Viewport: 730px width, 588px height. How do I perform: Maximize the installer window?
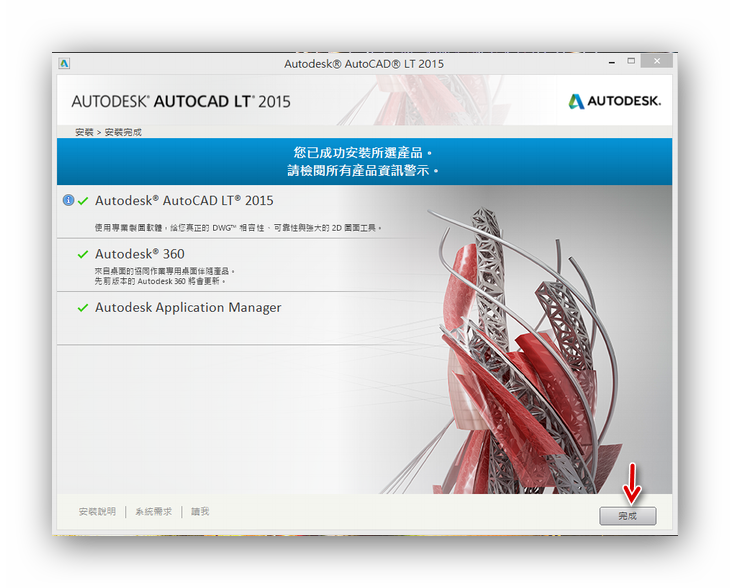pos(631,61)
